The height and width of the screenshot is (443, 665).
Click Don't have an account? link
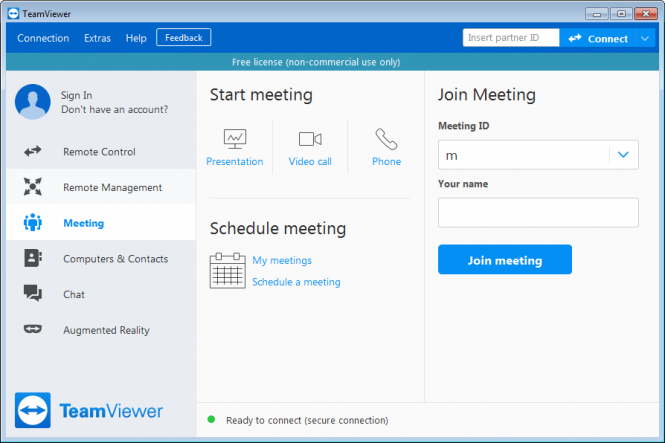(115, 109)
